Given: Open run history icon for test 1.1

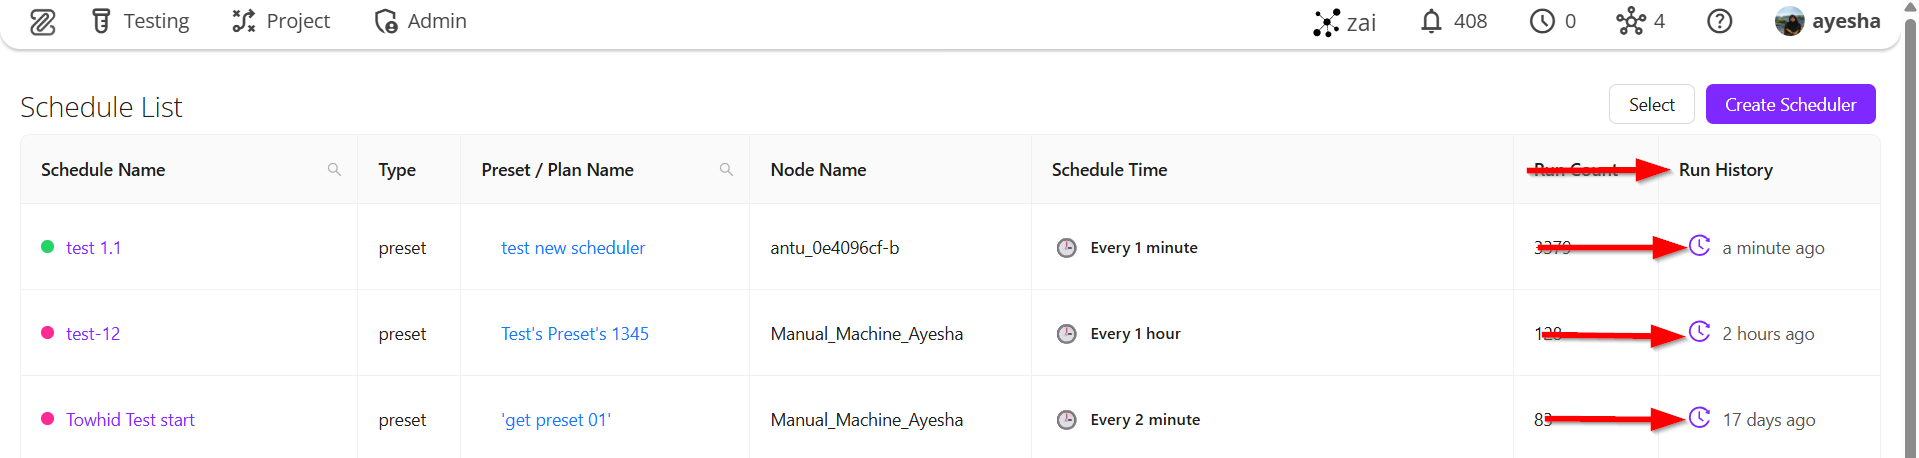Looking at the screenshot, I should (x=1699, y=246).
